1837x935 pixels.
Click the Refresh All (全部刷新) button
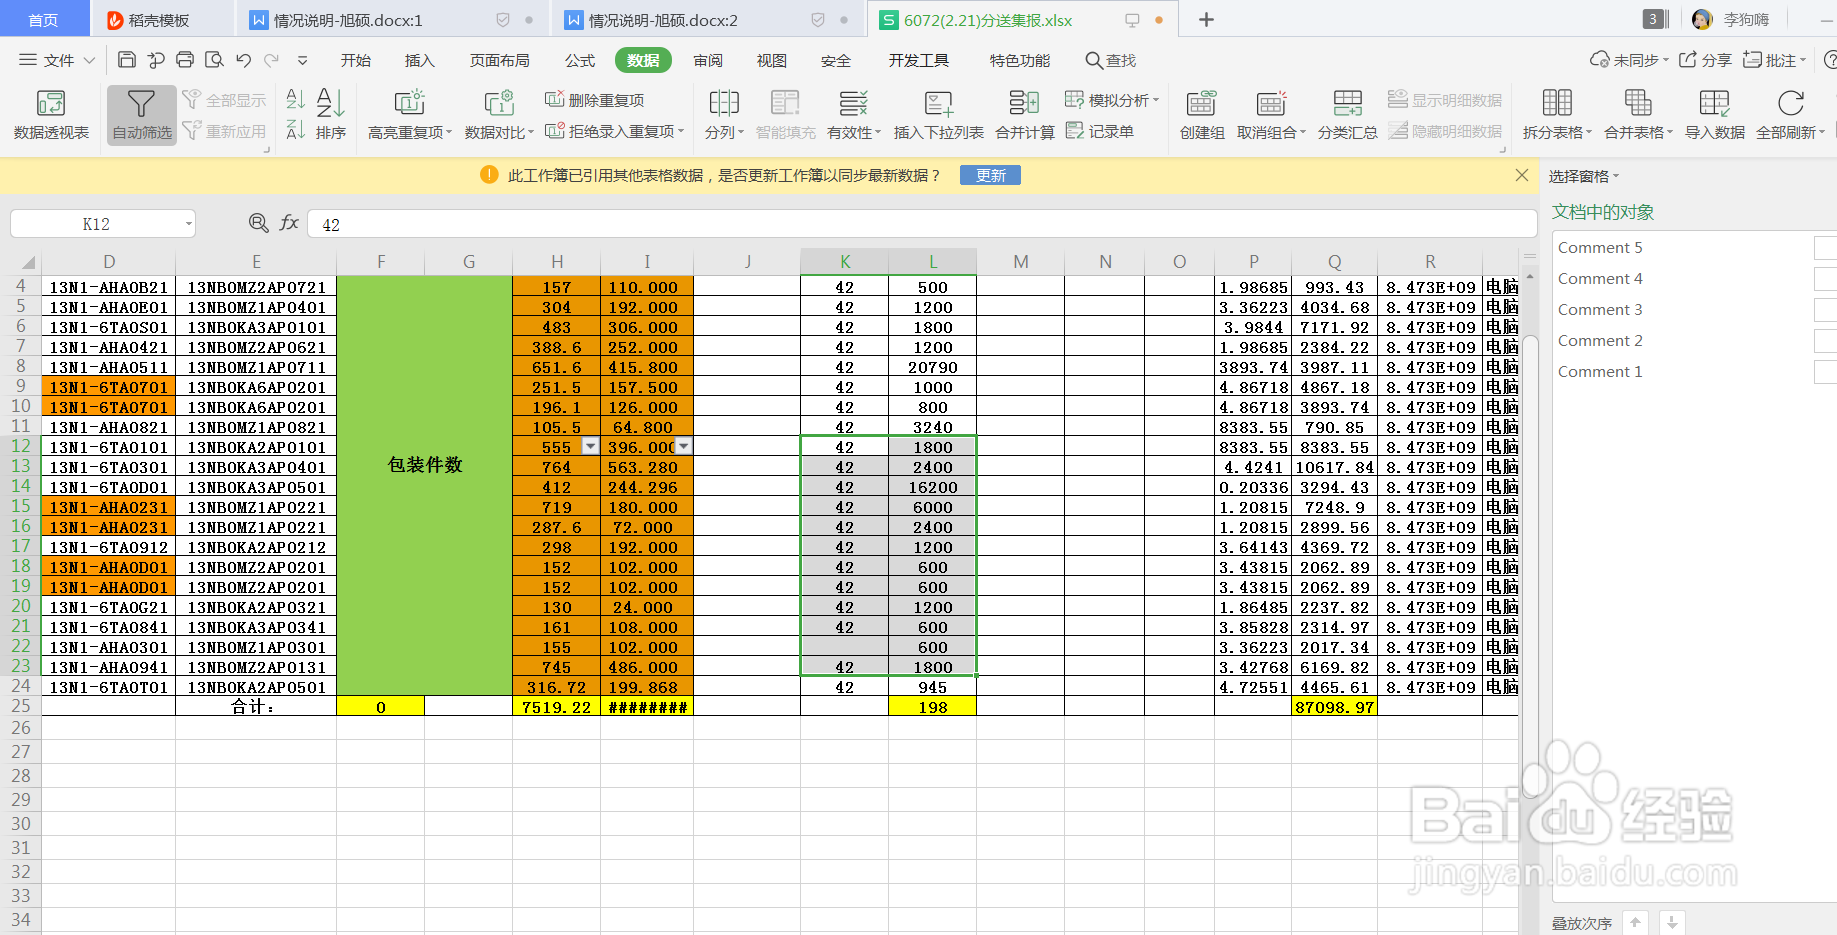coord(1790,114)
